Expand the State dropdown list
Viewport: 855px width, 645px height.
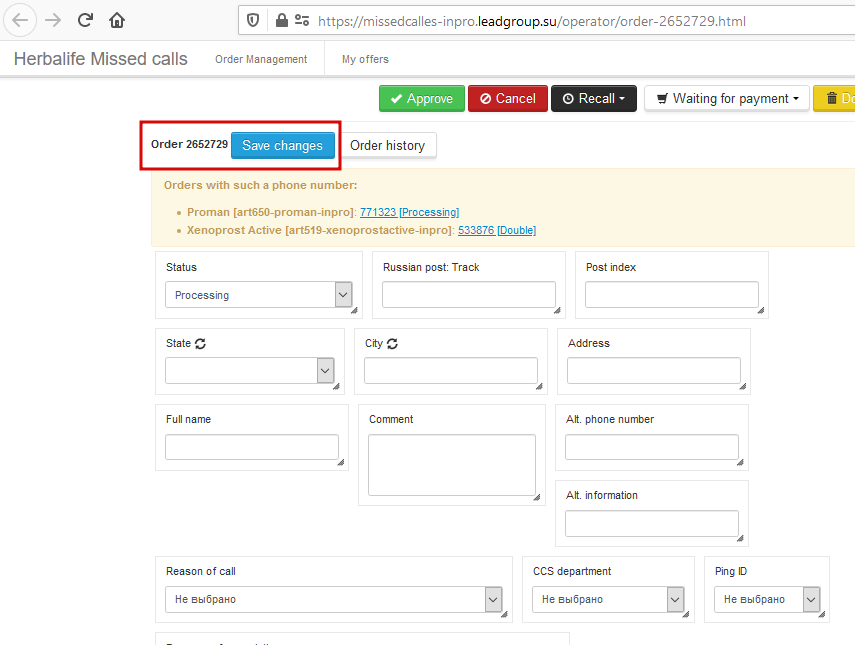point(249,371)
